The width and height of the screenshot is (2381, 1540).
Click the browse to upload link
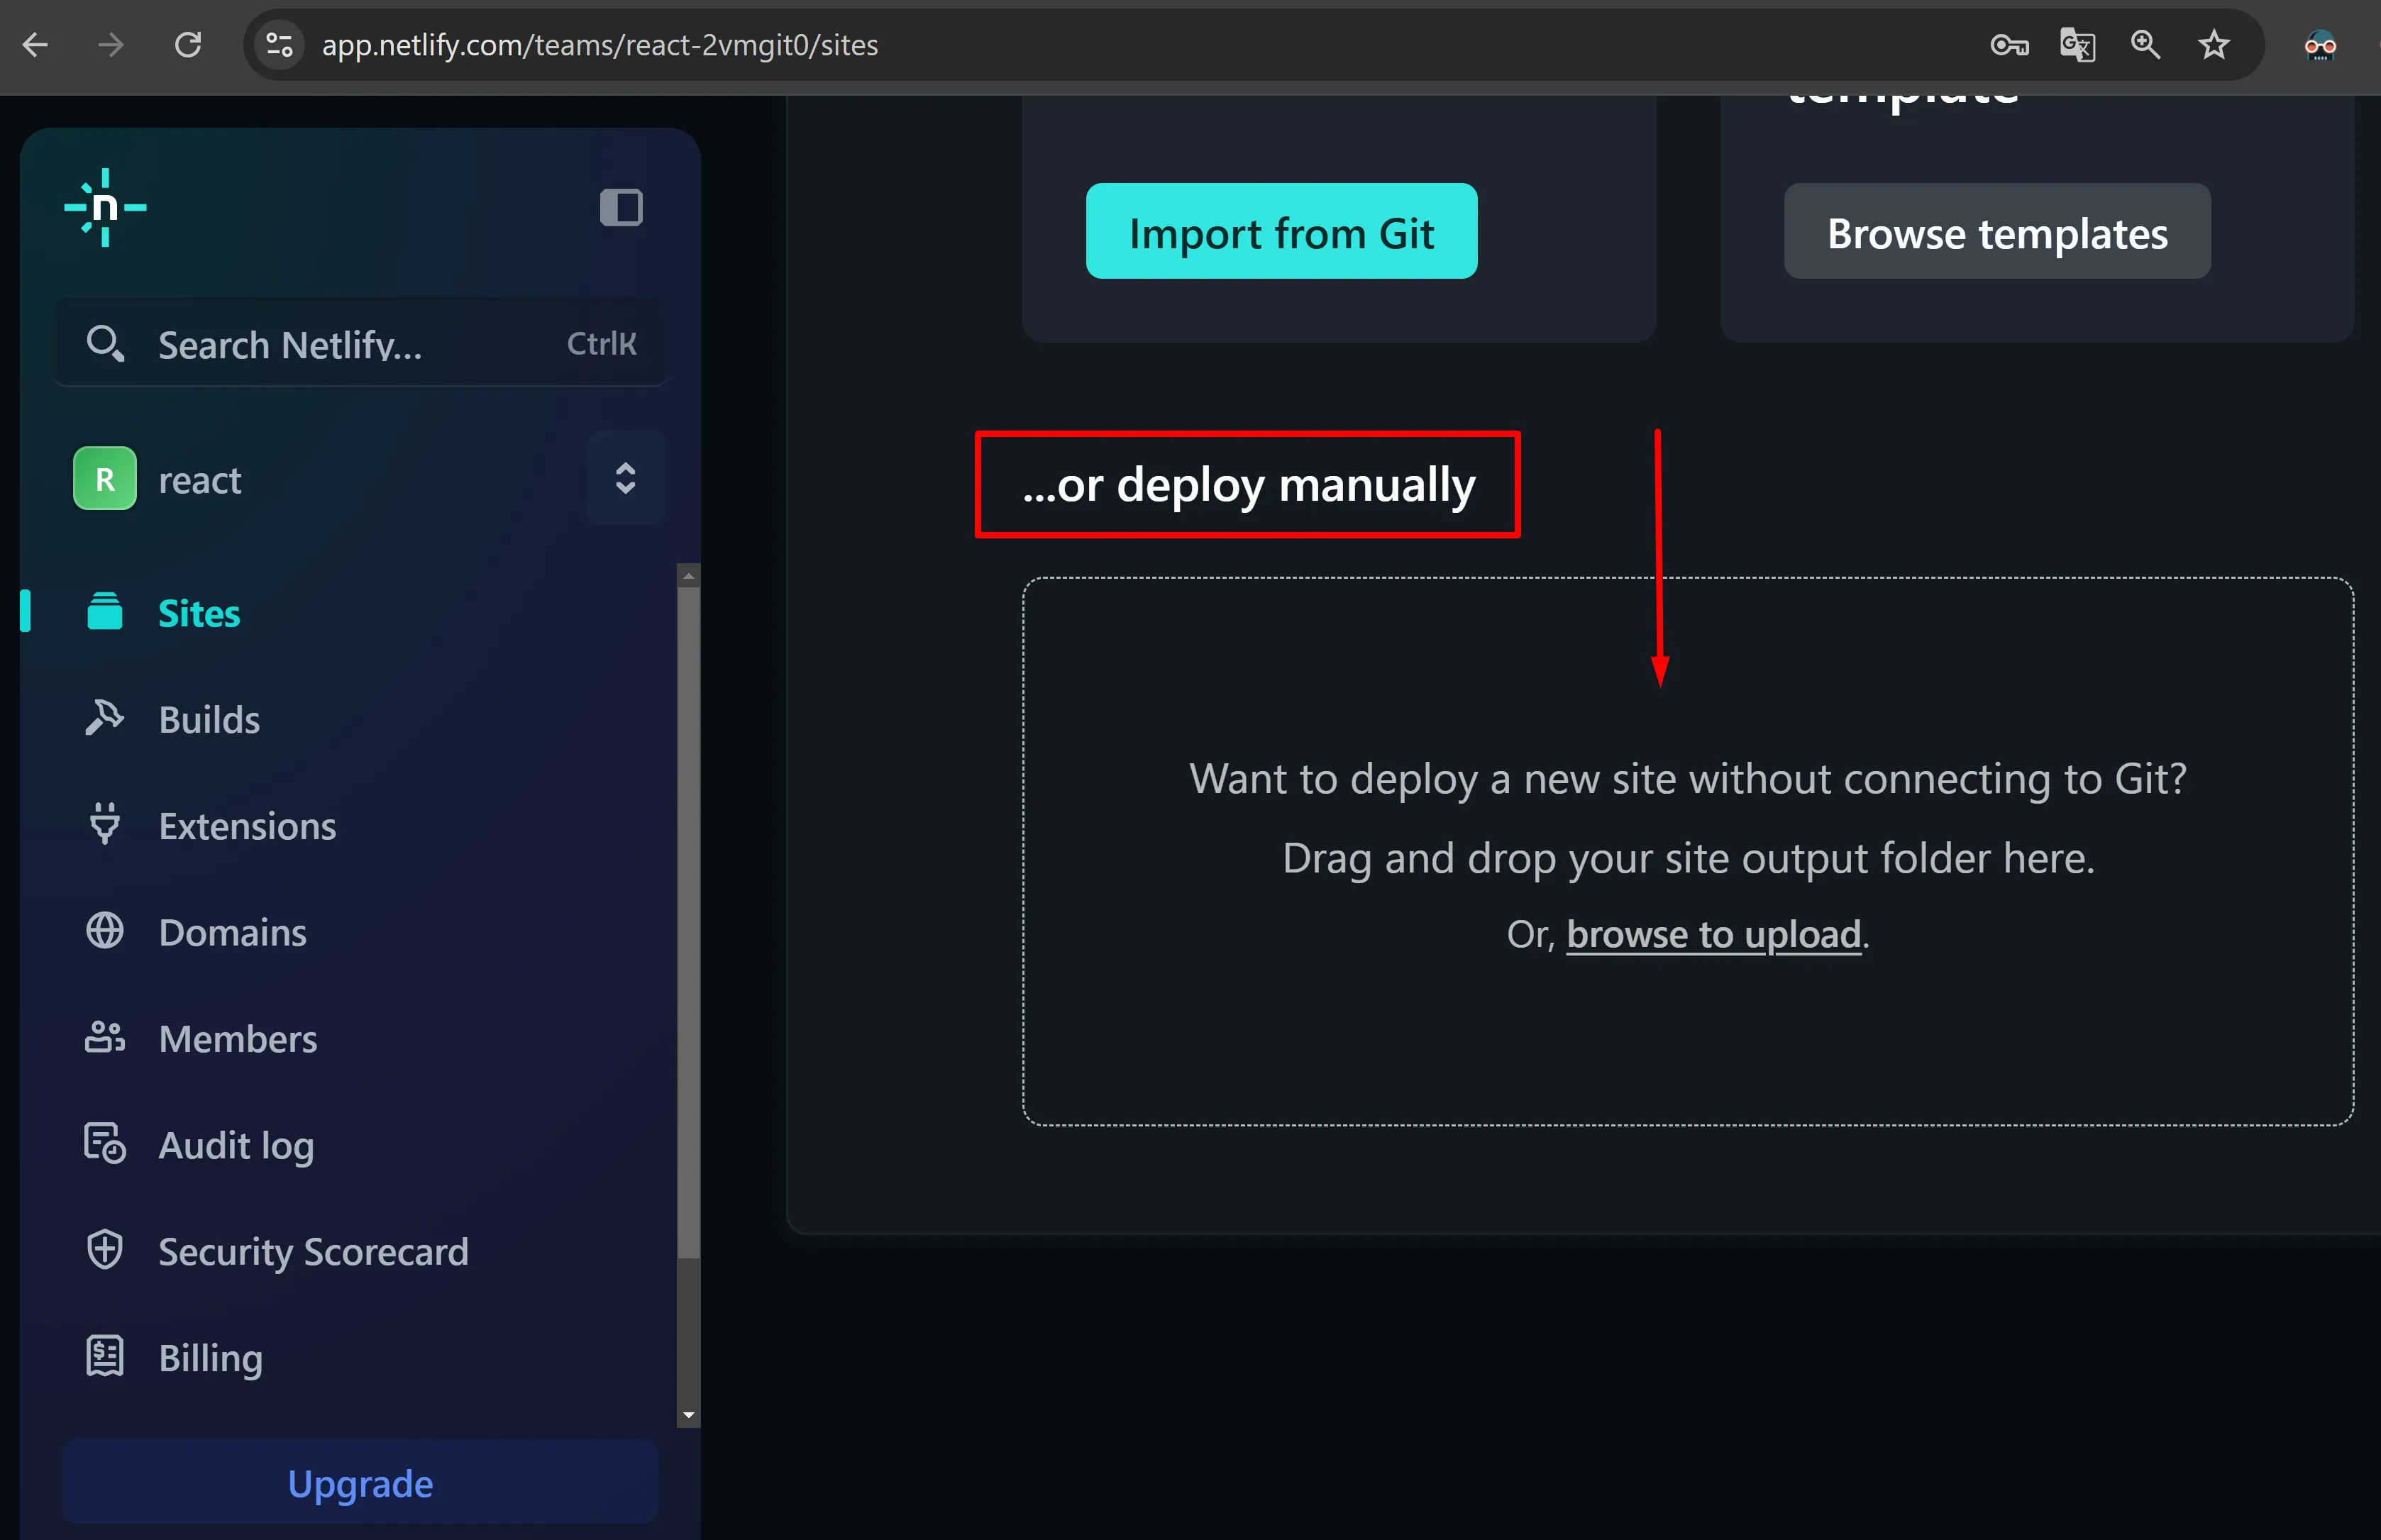pyautogui.click(x=1713, y=934)
